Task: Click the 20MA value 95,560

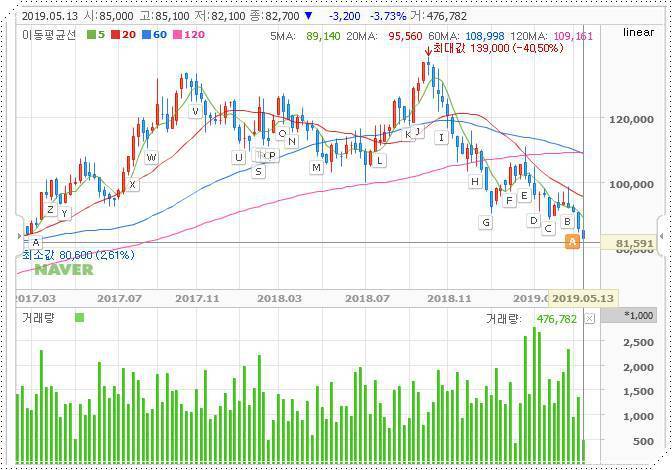Action: point(405,36)
